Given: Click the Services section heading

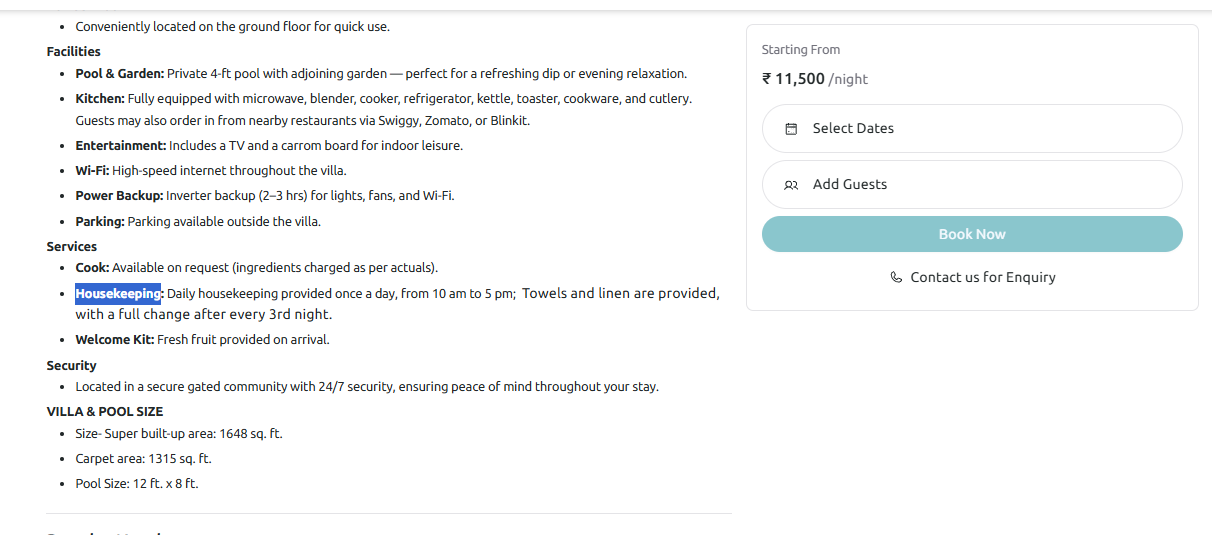Looking at the screenshot, I should coord(71,246).
